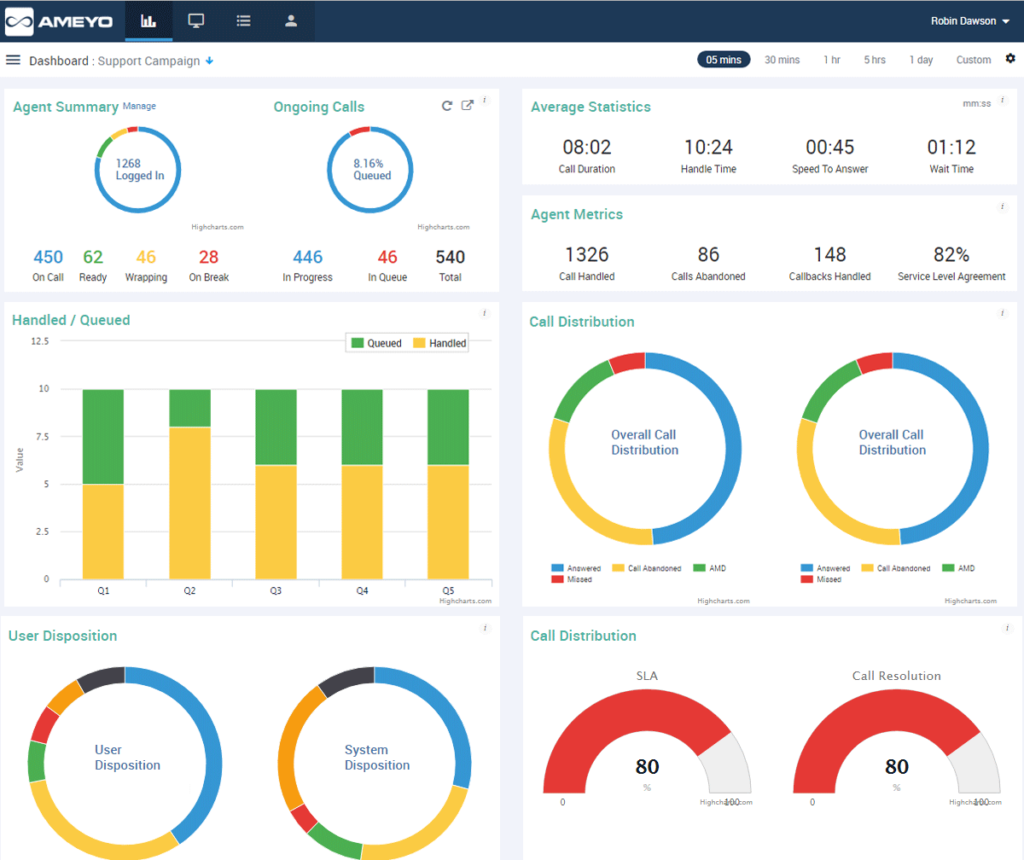Refresh the Ongoing Calls widget
The height and width of the screenshot is (860, 1024).
tap(447, 104)
